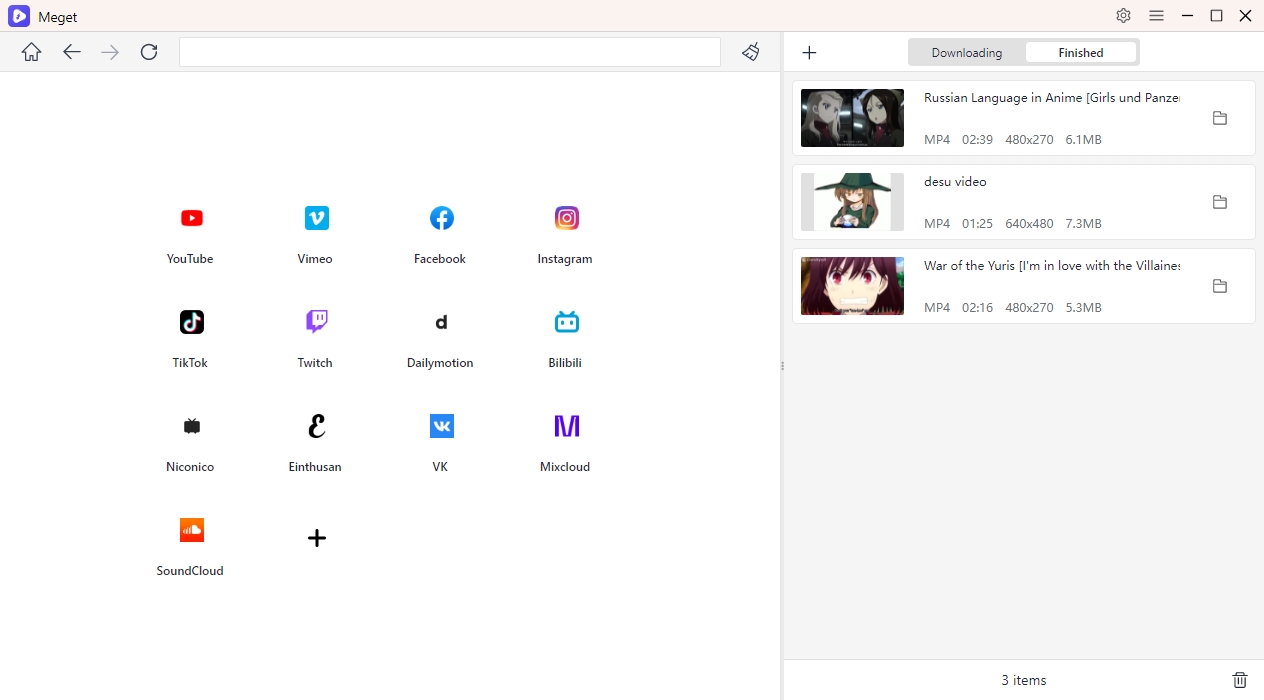1264x700 pixels.
Task: Select the title 'desu video'
Action: [955, 182]
